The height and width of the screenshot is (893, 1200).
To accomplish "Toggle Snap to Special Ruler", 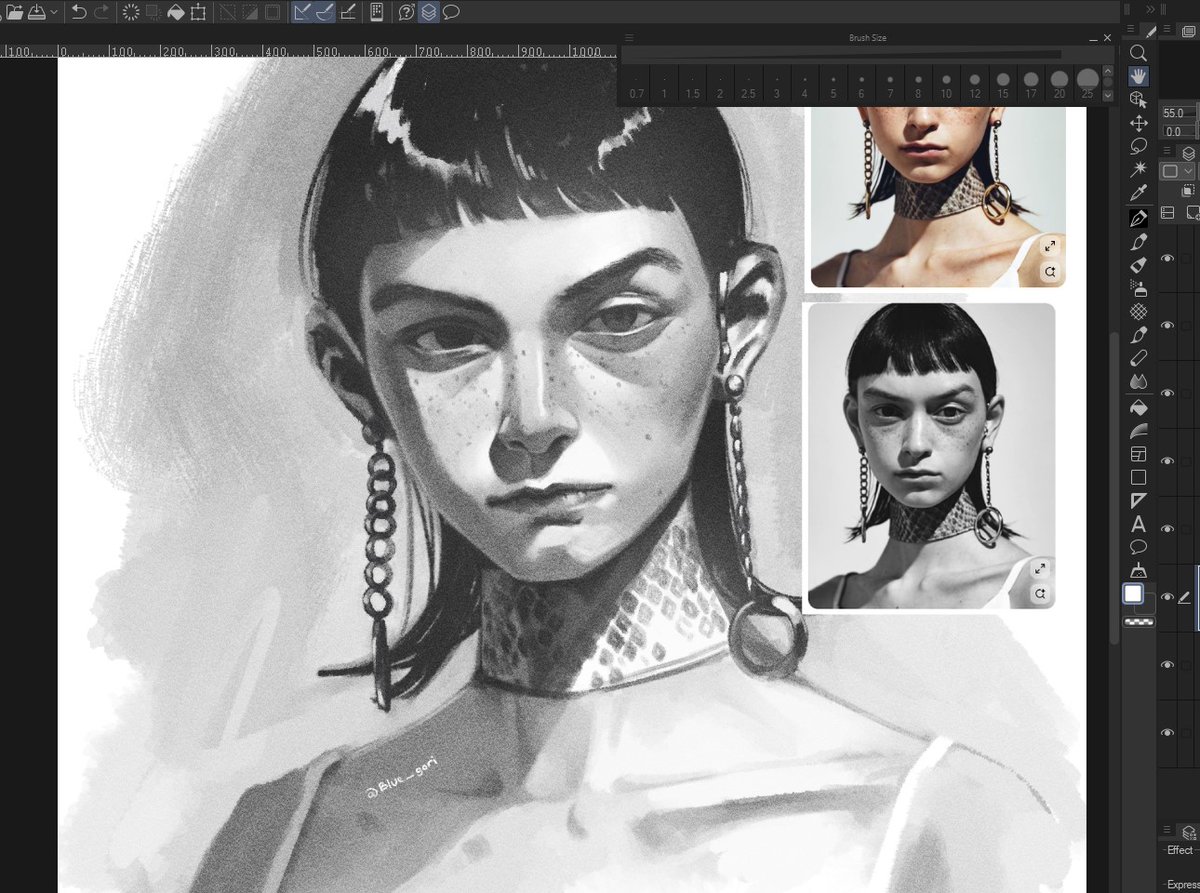I will click(x=325, y=12).
